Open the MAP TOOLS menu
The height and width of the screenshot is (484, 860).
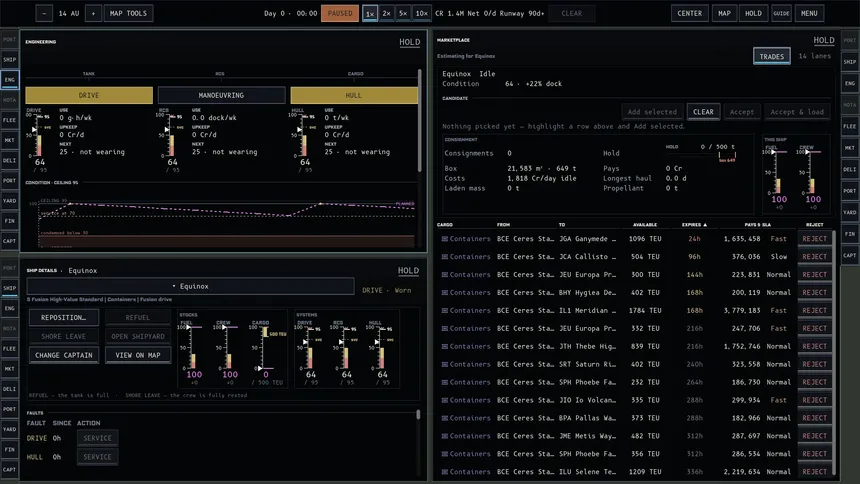pos(128,13)
